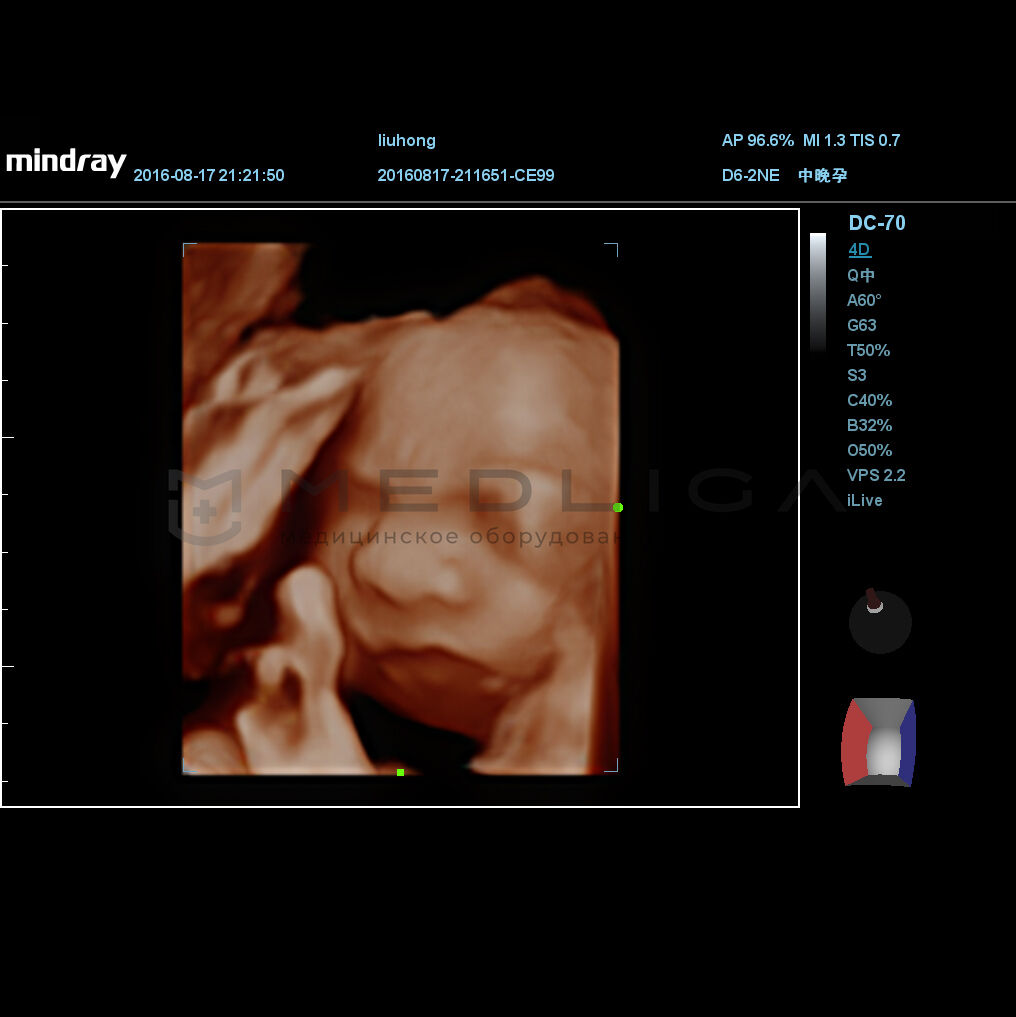
Task: Click the bottom-right ROI corner bracket
Action: (612, 766)
